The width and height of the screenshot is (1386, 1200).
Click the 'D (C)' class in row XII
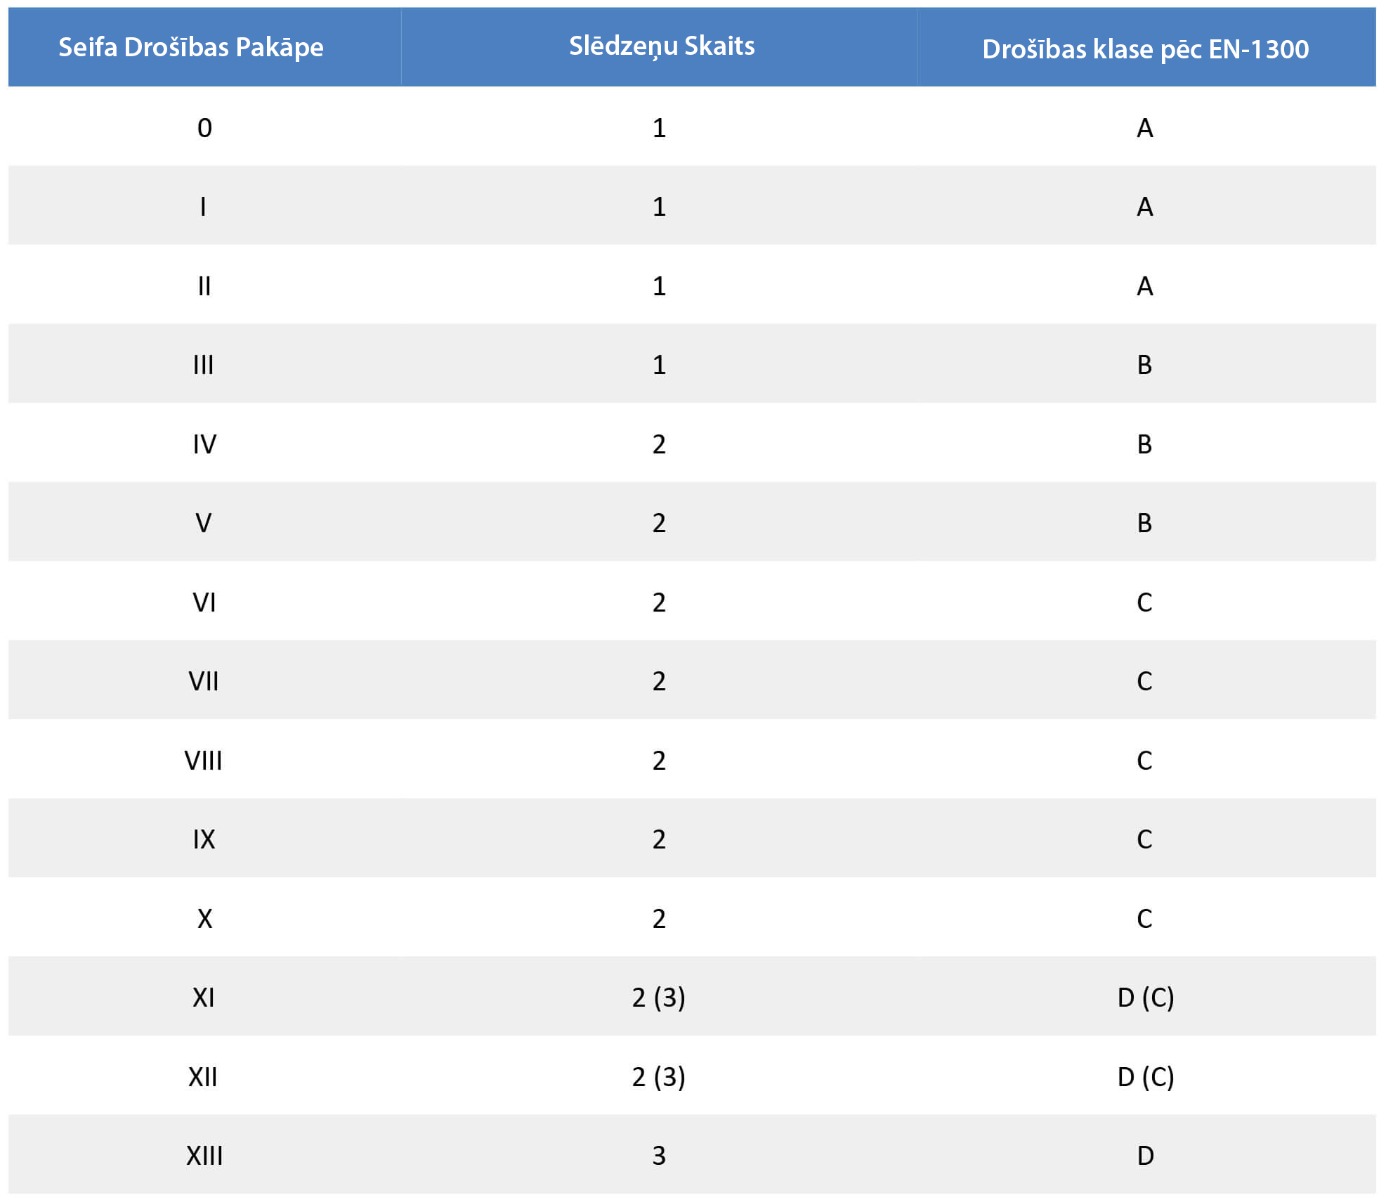(1145, 1077)
